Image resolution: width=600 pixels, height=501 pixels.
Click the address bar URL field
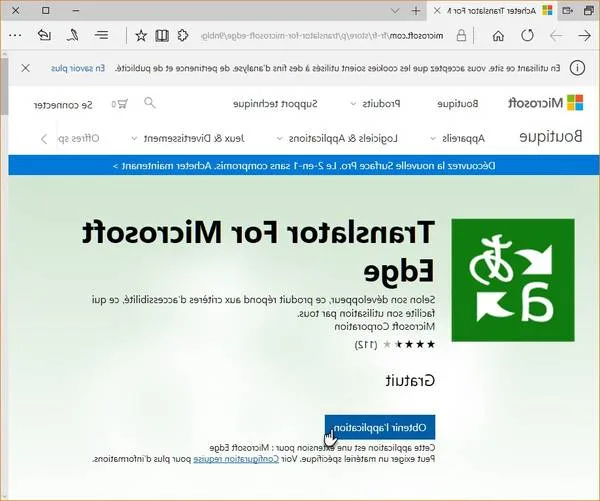point(321,36)
